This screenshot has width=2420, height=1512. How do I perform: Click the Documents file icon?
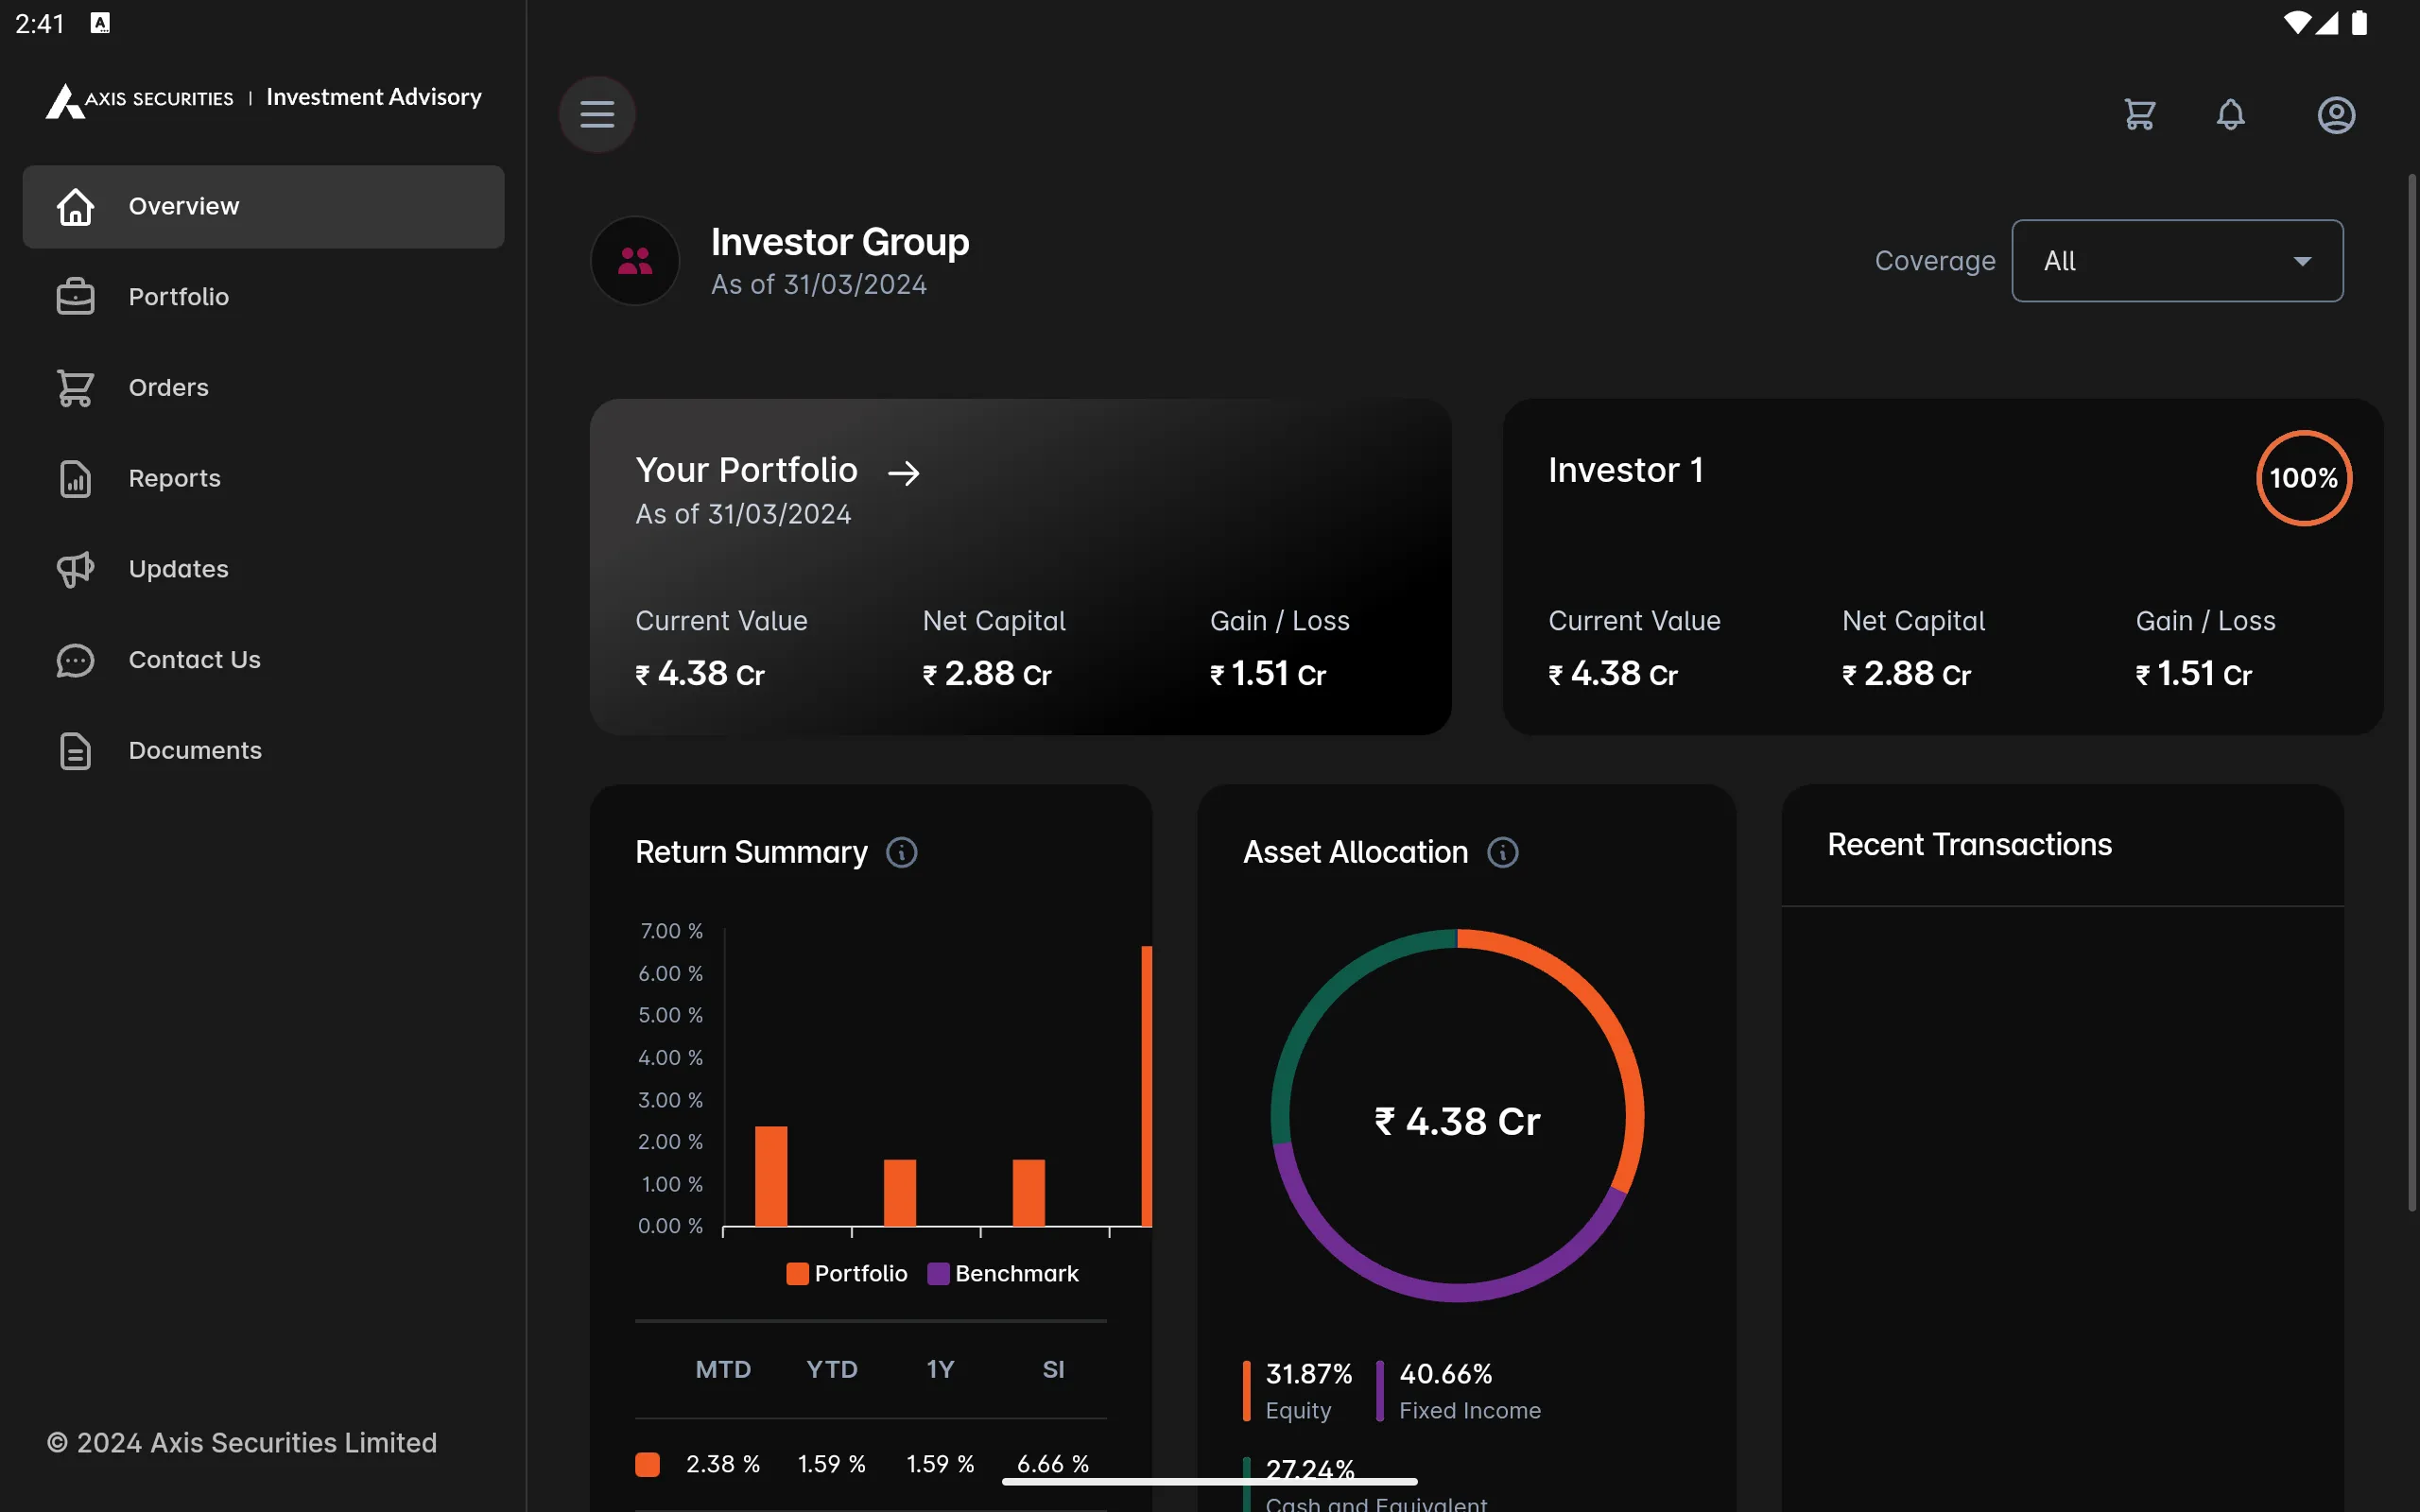(75, 751)
